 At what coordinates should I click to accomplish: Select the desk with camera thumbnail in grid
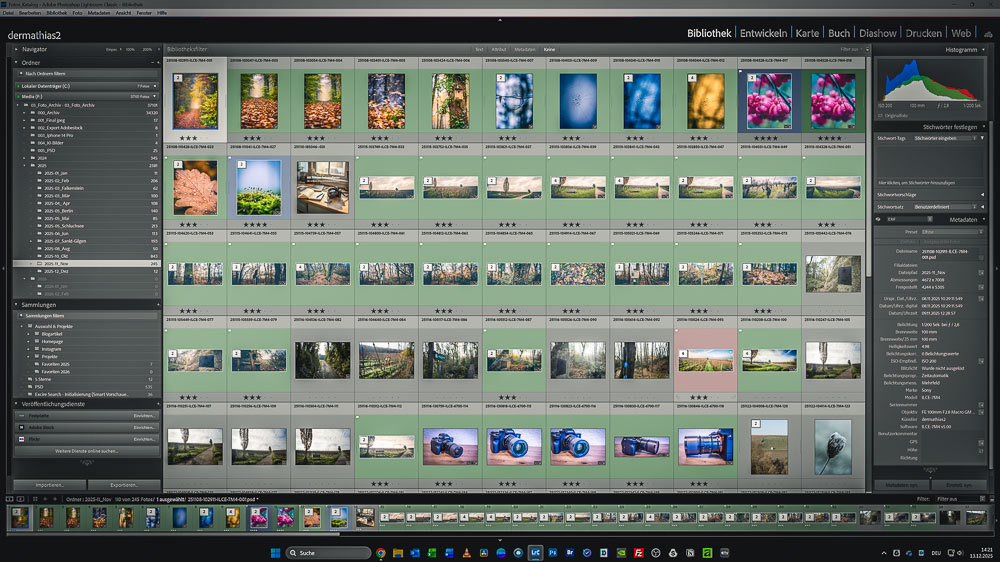click(x=323, y=187)
